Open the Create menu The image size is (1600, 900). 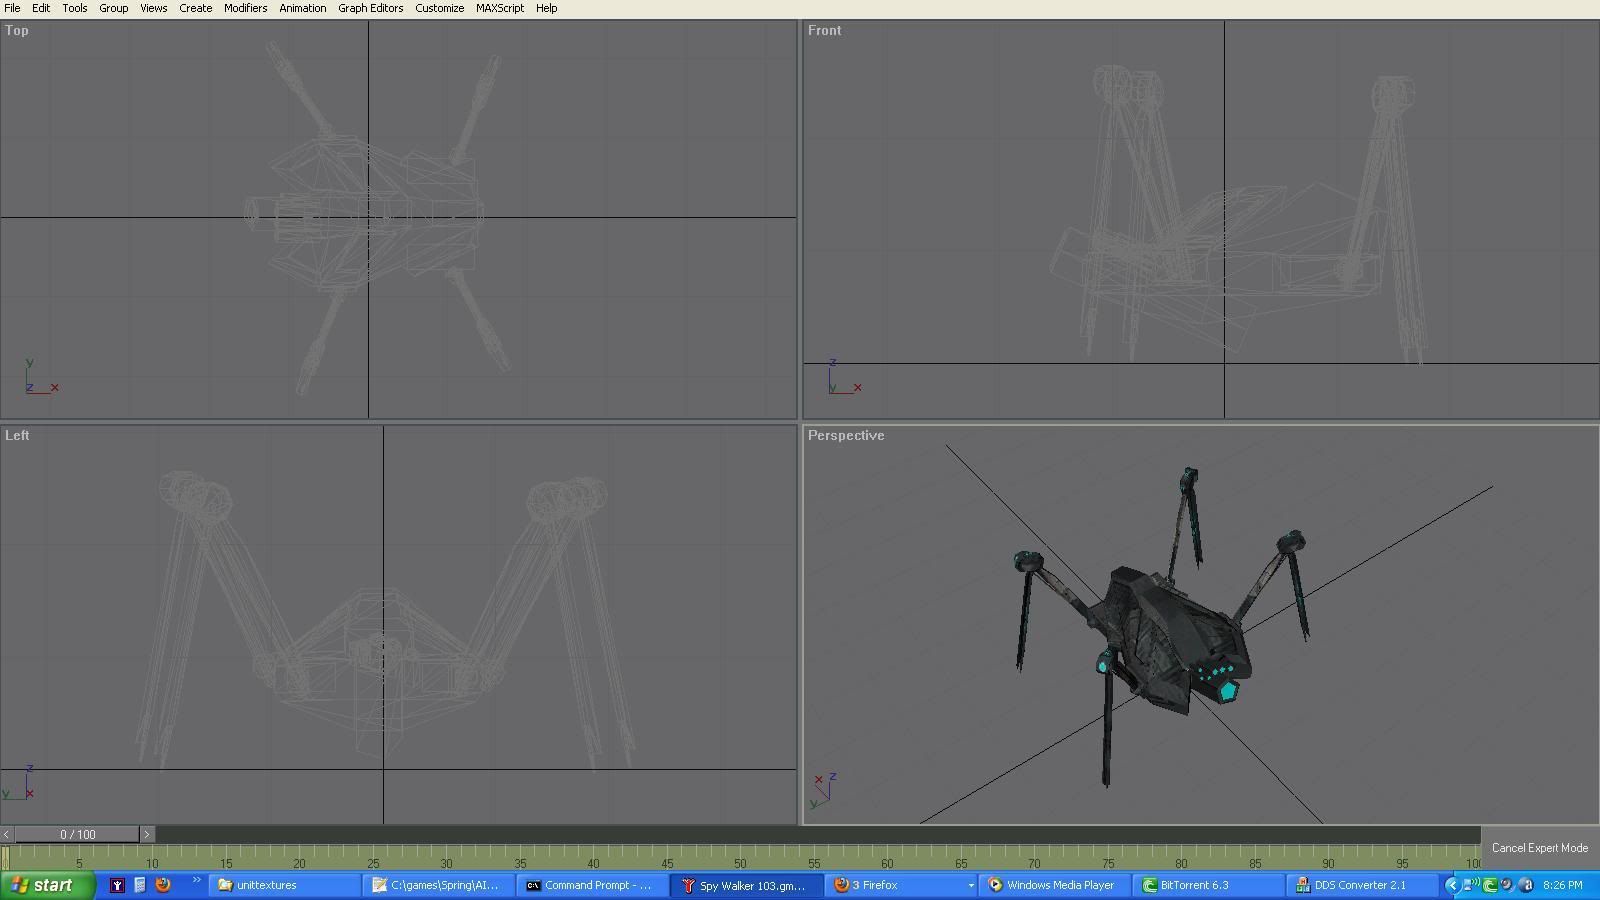pos(195,8)
